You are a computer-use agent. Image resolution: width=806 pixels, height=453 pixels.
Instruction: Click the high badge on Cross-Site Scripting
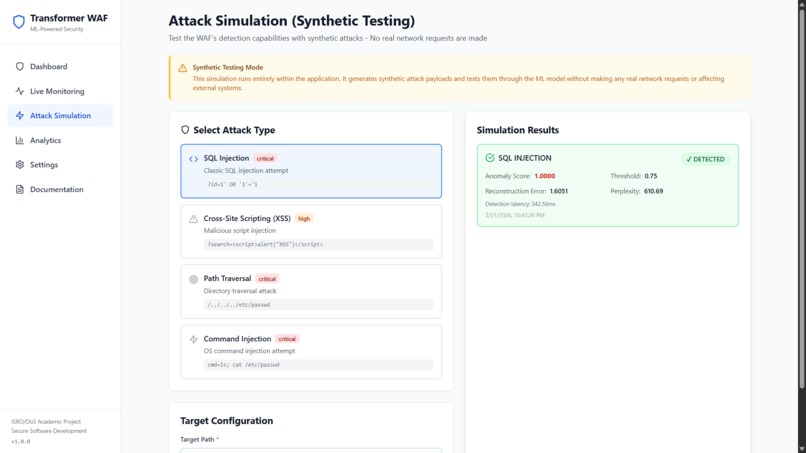(304, 219)
